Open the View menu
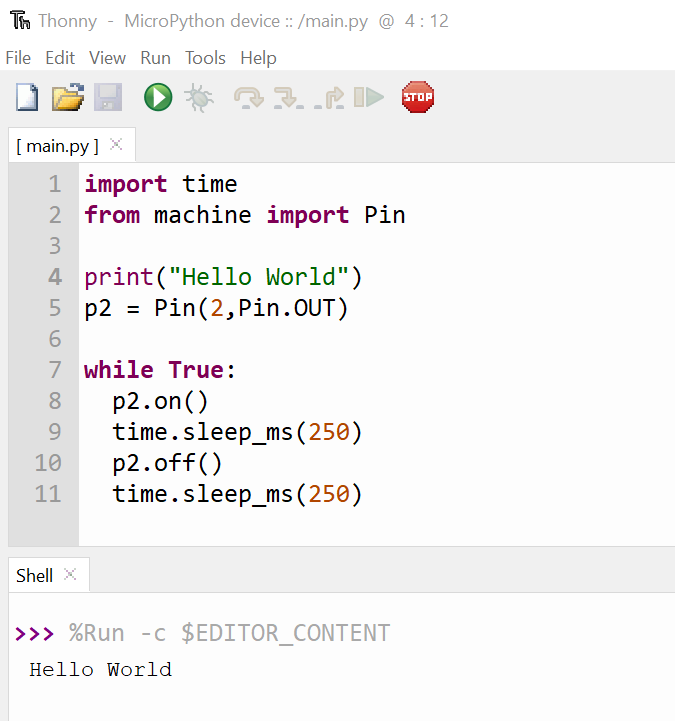Viewport: 675px width, 721px height. 107,58
